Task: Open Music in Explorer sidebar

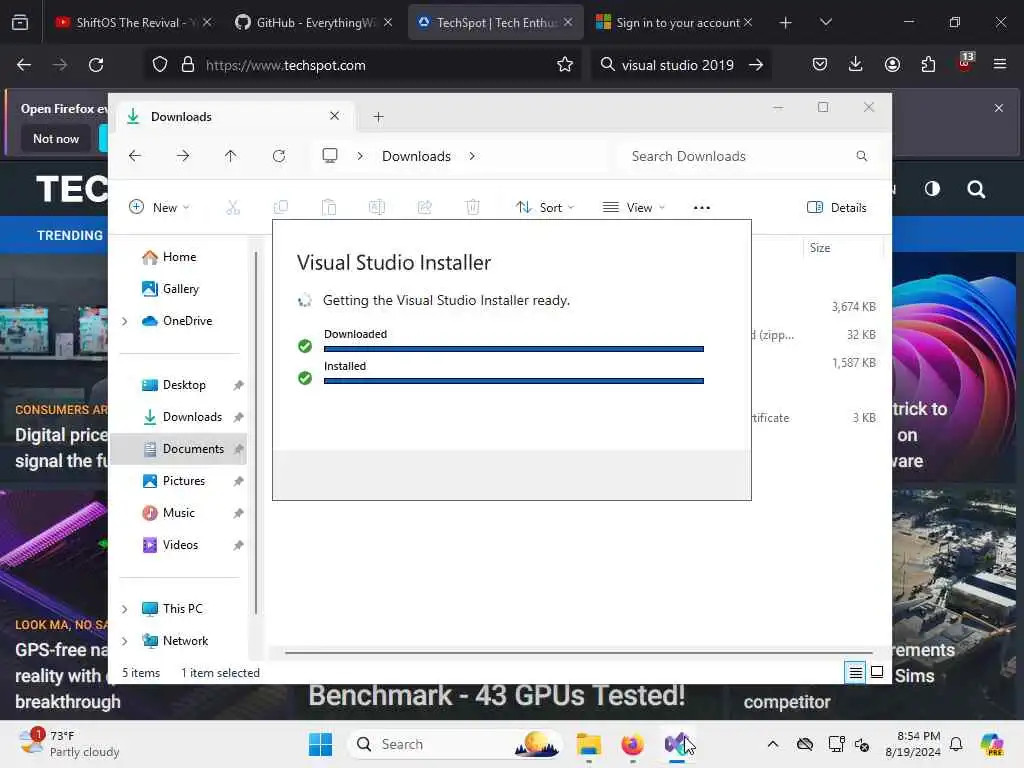Action: click(178, 513)
